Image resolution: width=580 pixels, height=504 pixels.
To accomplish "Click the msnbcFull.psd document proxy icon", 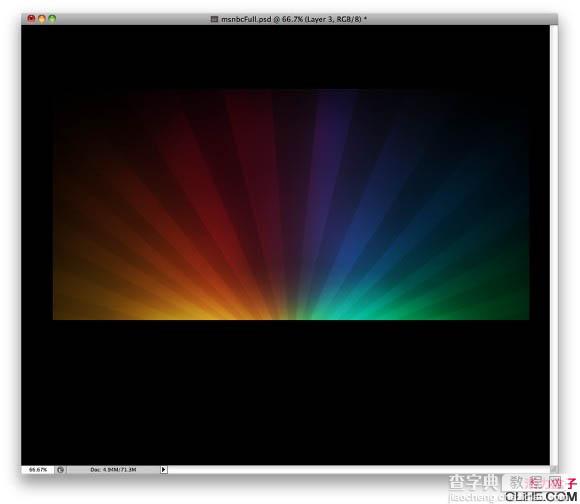I will coord(214,19).
